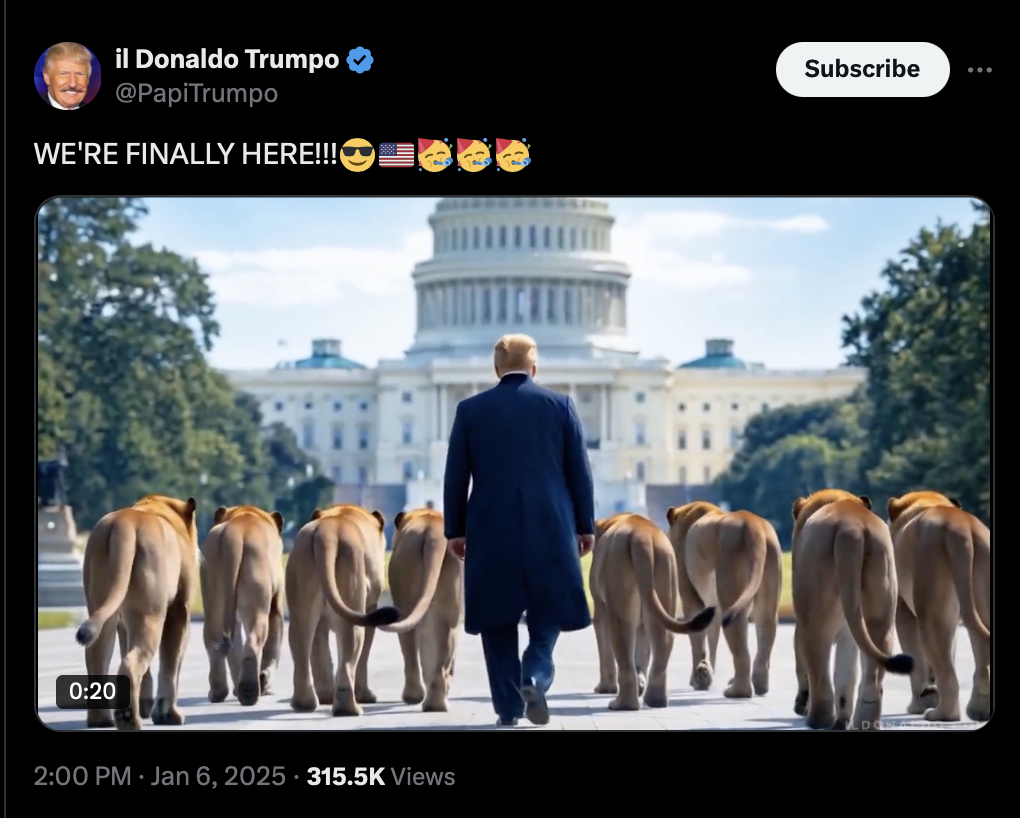Click the first party face emoji
The height and width of the screenshot is (818, 1020).
435,155
